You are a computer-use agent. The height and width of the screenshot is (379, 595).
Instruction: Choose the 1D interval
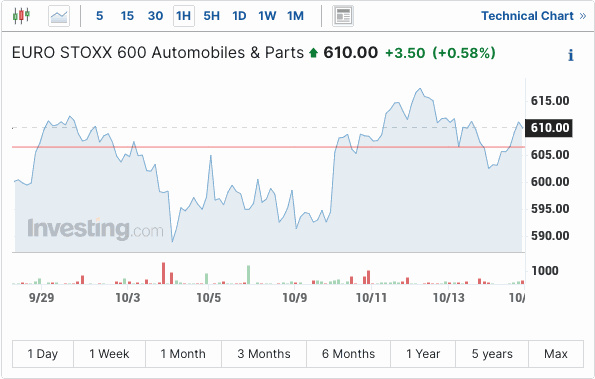[239, 16]
